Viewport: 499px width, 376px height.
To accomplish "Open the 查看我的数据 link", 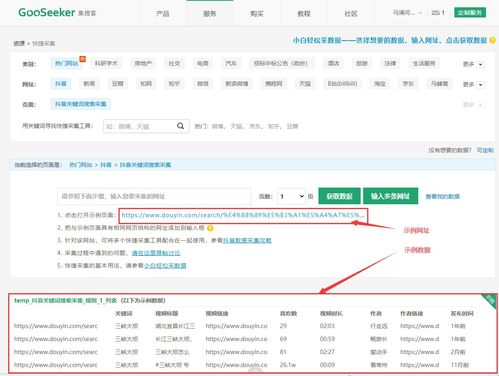I will click(x=442, y=197).
